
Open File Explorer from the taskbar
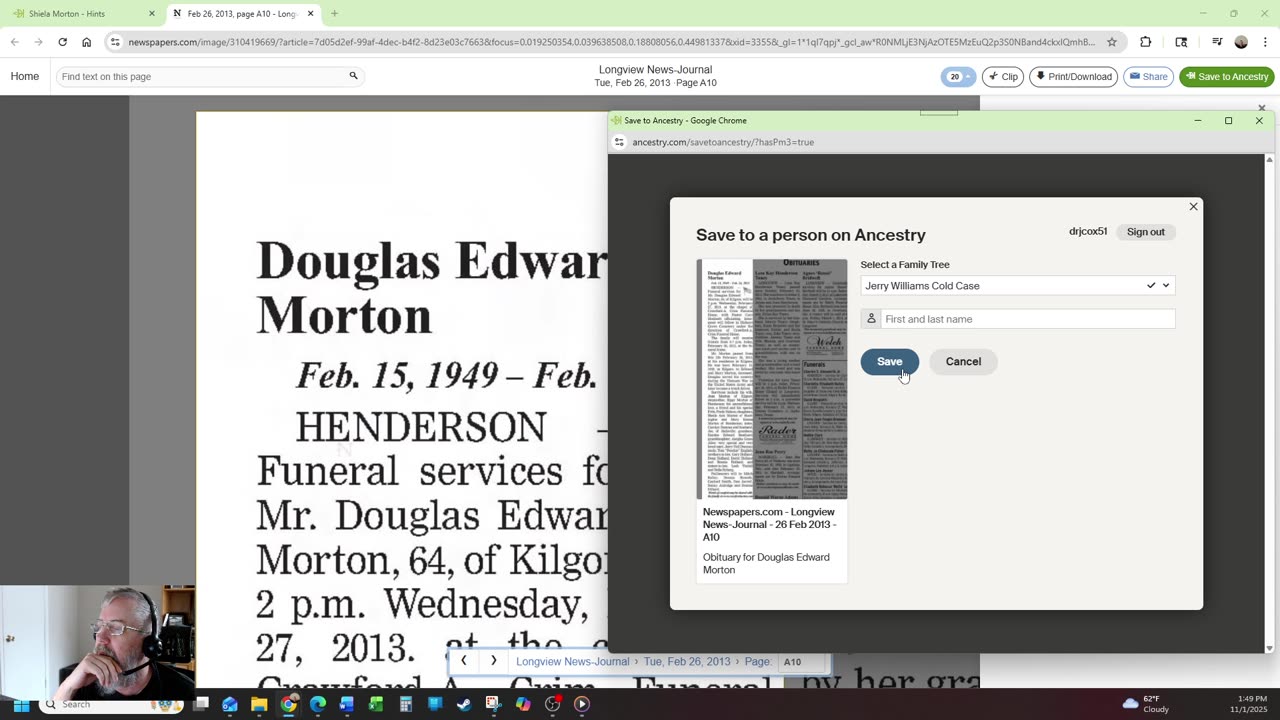pyautogui.click(x=259, y=704)
